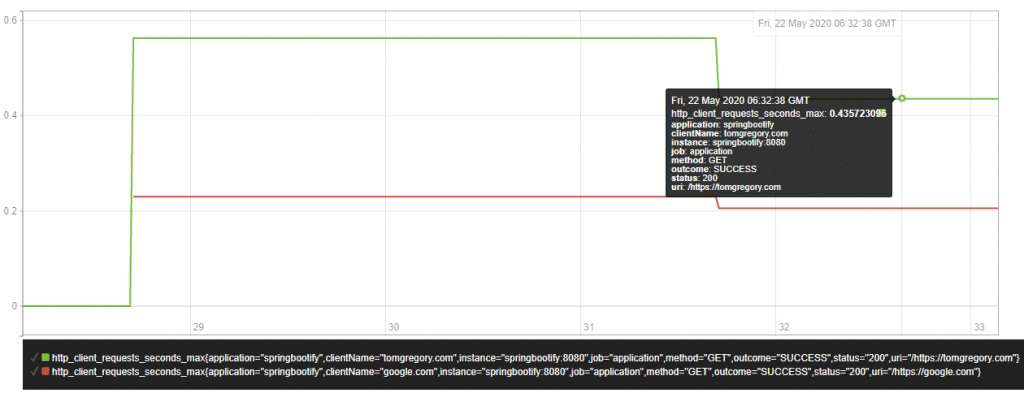Click the tooltip status 200 line
The height and width of the screenshot is (393, 1024).
(x=694, y=178)
